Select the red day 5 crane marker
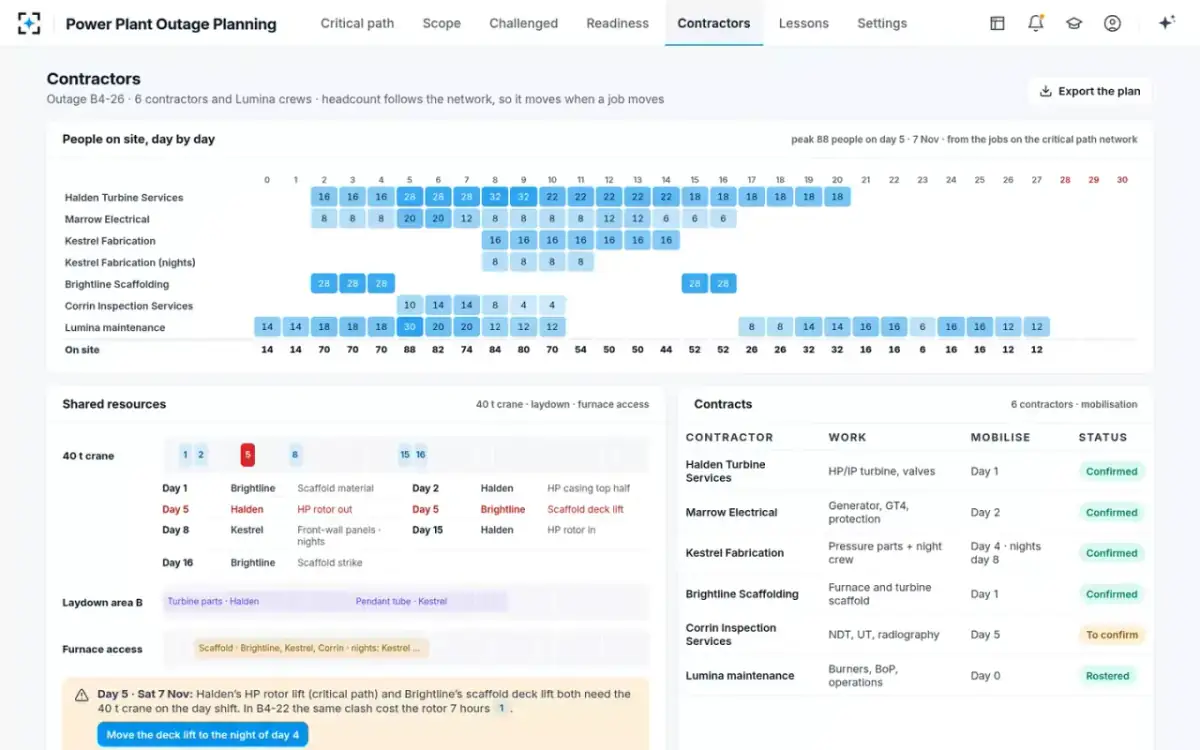Screen dimensions: 1200x750 [x=247, y=455]
